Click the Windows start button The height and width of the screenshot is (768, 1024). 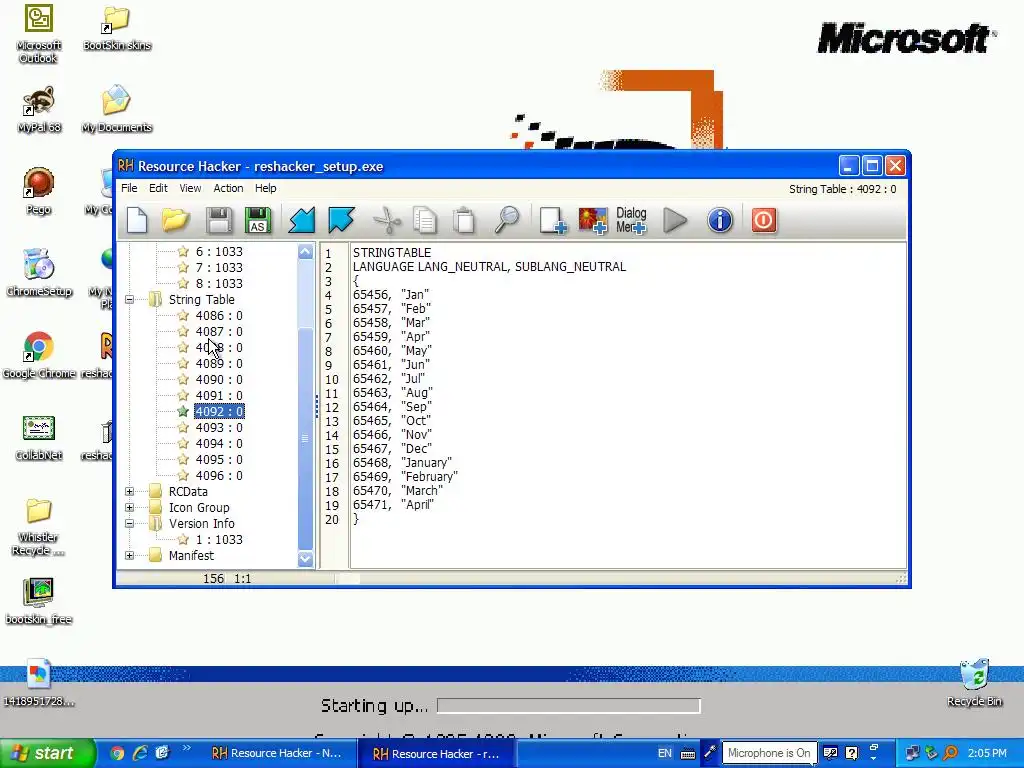[x=47, y=753]
